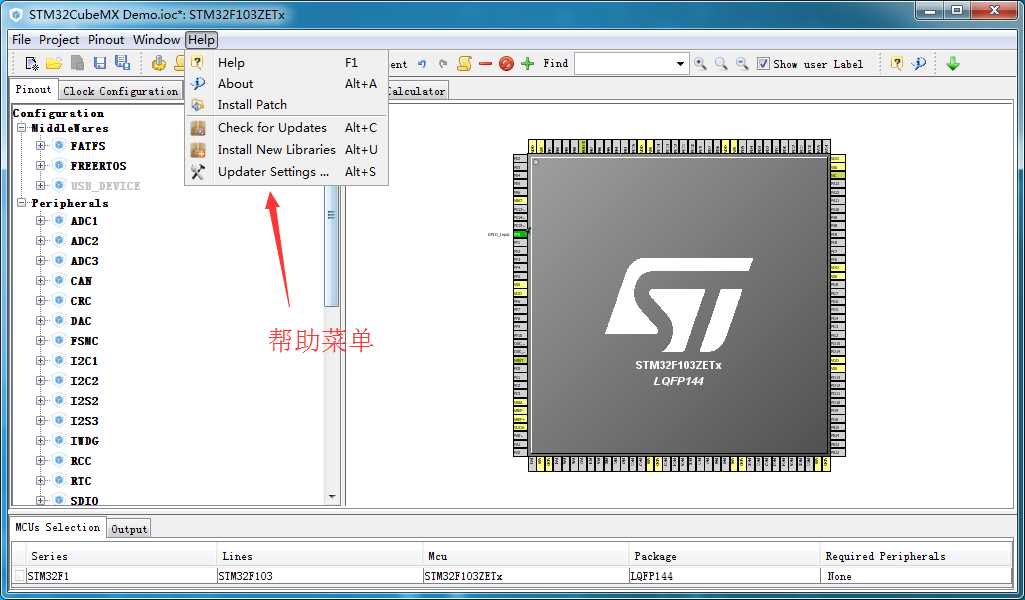Image resolution: width=1025 pixels, height=600 pixels.
Task: Switch to the Pinout tab
Action: (33, 90)
